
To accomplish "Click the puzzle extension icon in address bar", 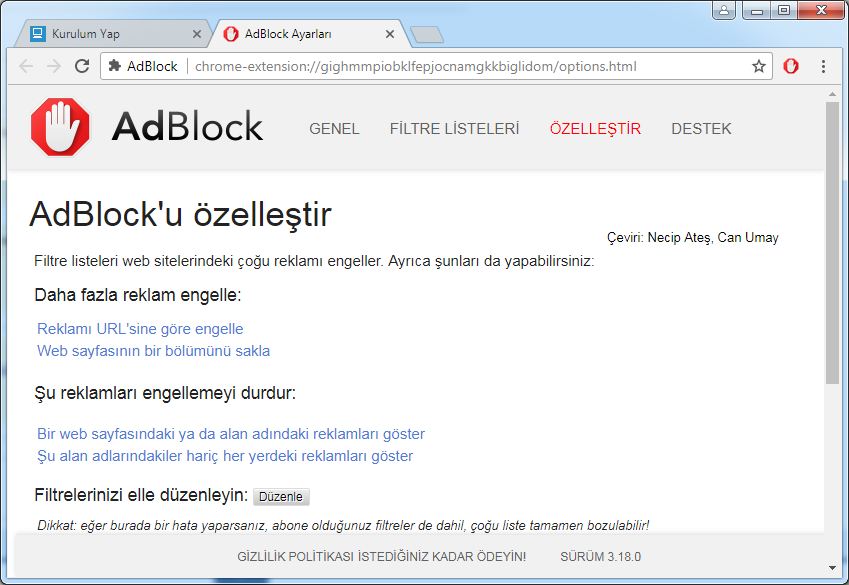I will (x=114, y=66).
